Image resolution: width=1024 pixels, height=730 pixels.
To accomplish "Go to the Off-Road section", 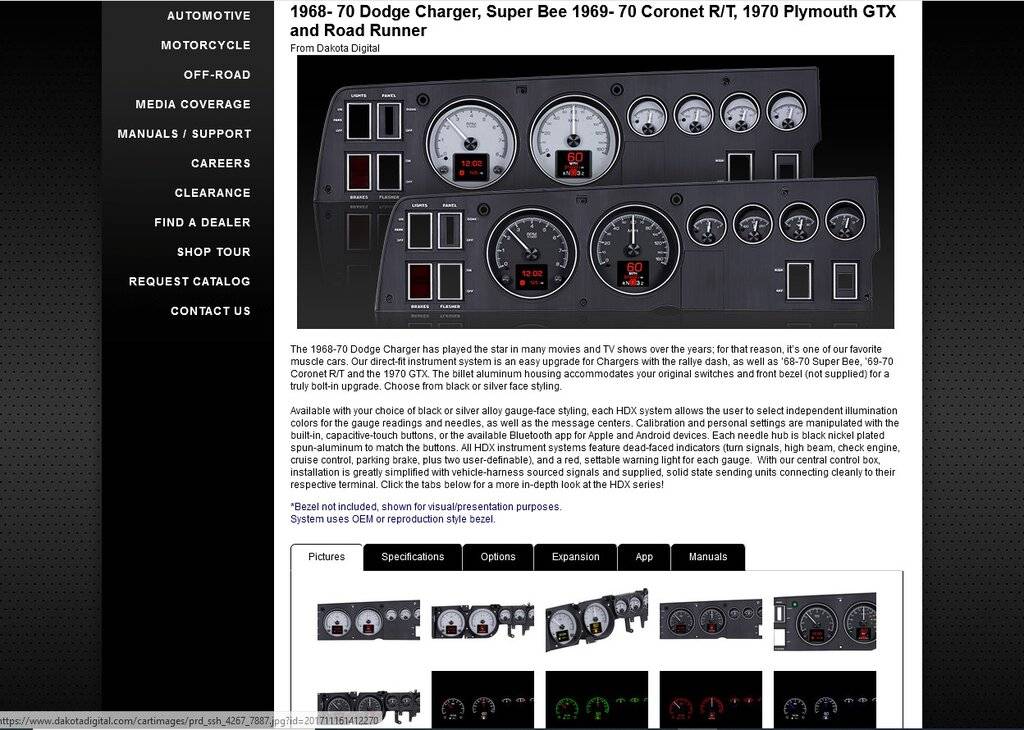I will 216,75.
